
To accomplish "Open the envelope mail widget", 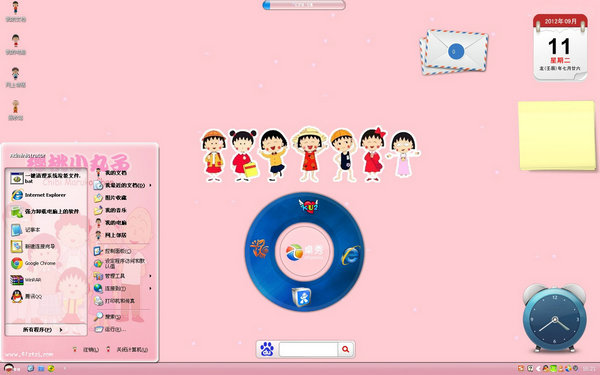I will click(454, 52).
